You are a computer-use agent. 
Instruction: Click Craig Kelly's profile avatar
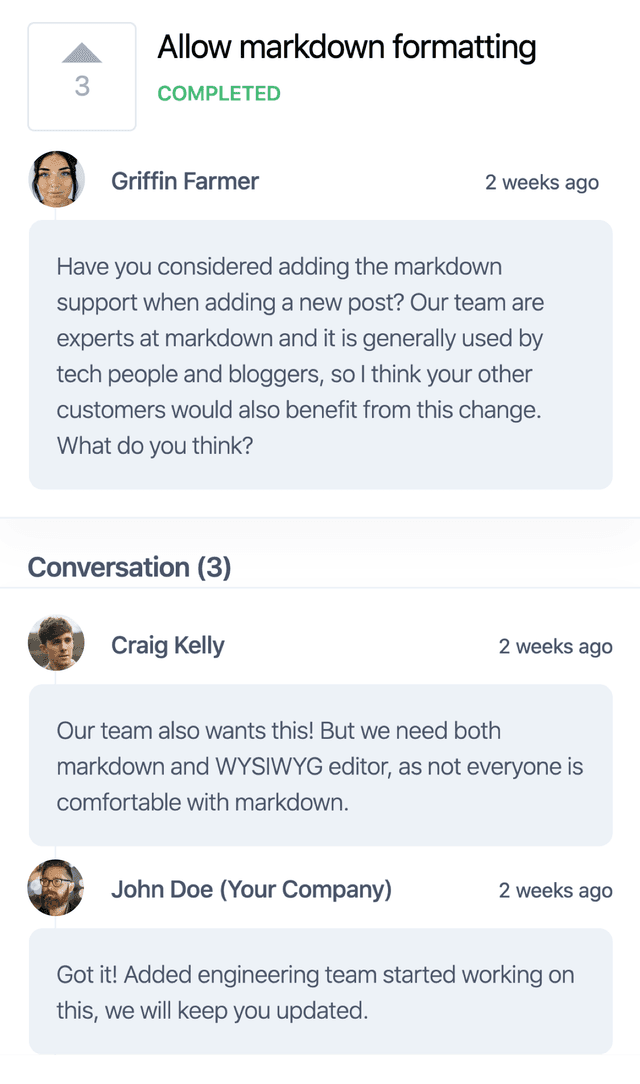[56, 644]
